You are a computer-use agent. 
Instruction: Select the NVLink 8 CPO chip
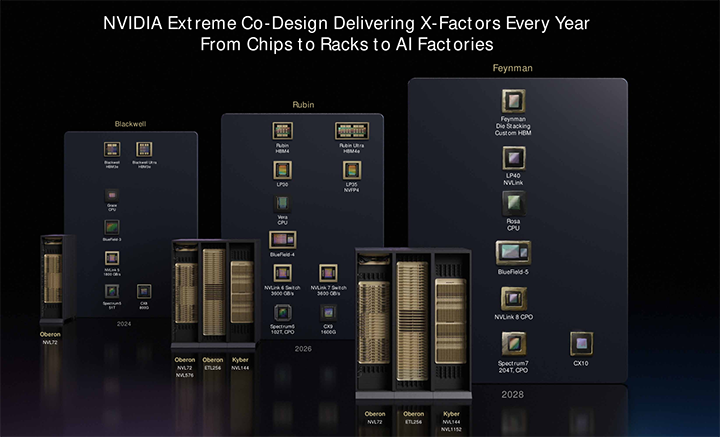[513, 298]
